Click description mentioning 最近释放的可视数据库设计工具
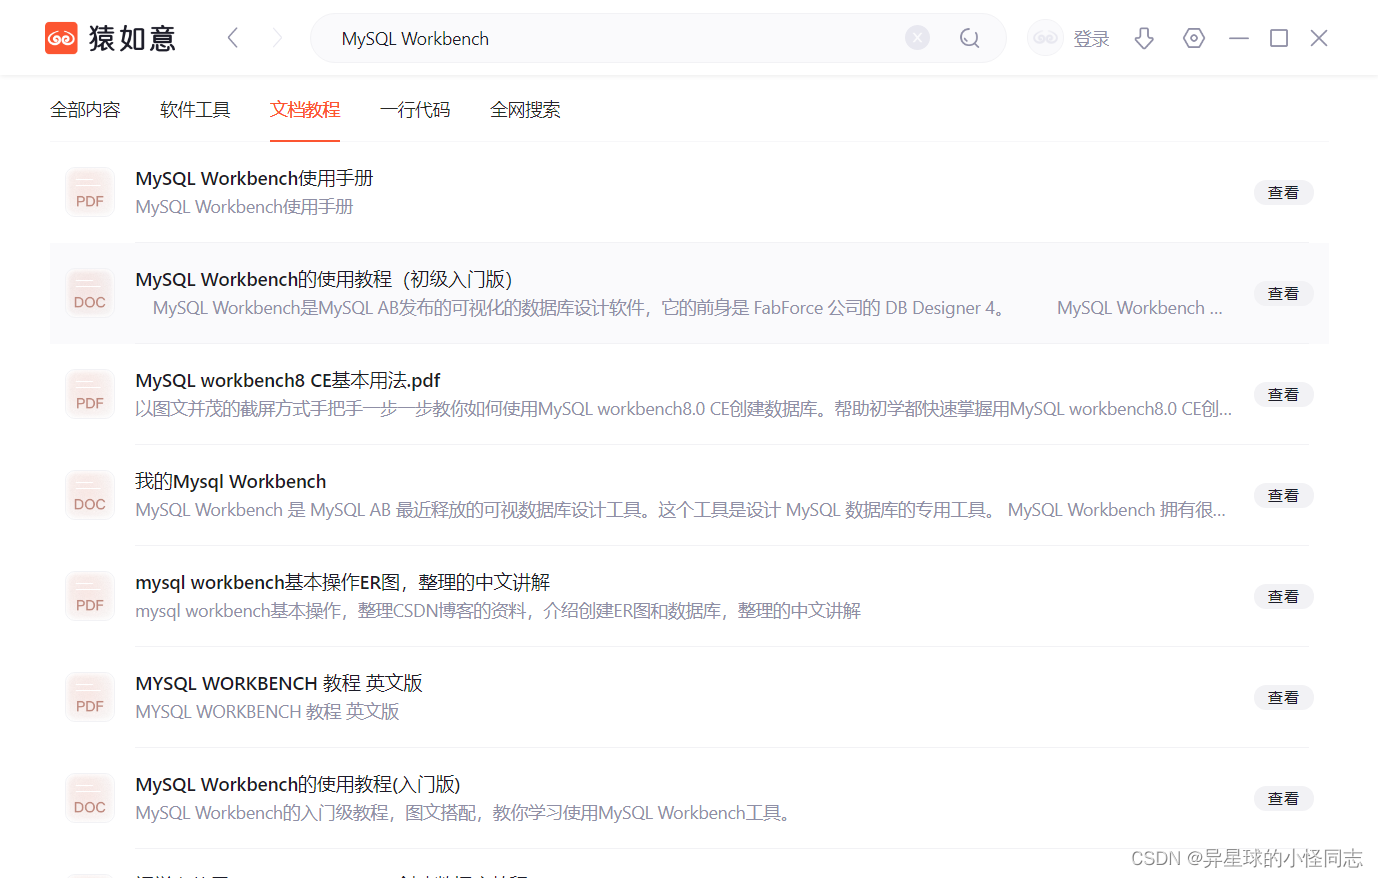 [681, 510]
